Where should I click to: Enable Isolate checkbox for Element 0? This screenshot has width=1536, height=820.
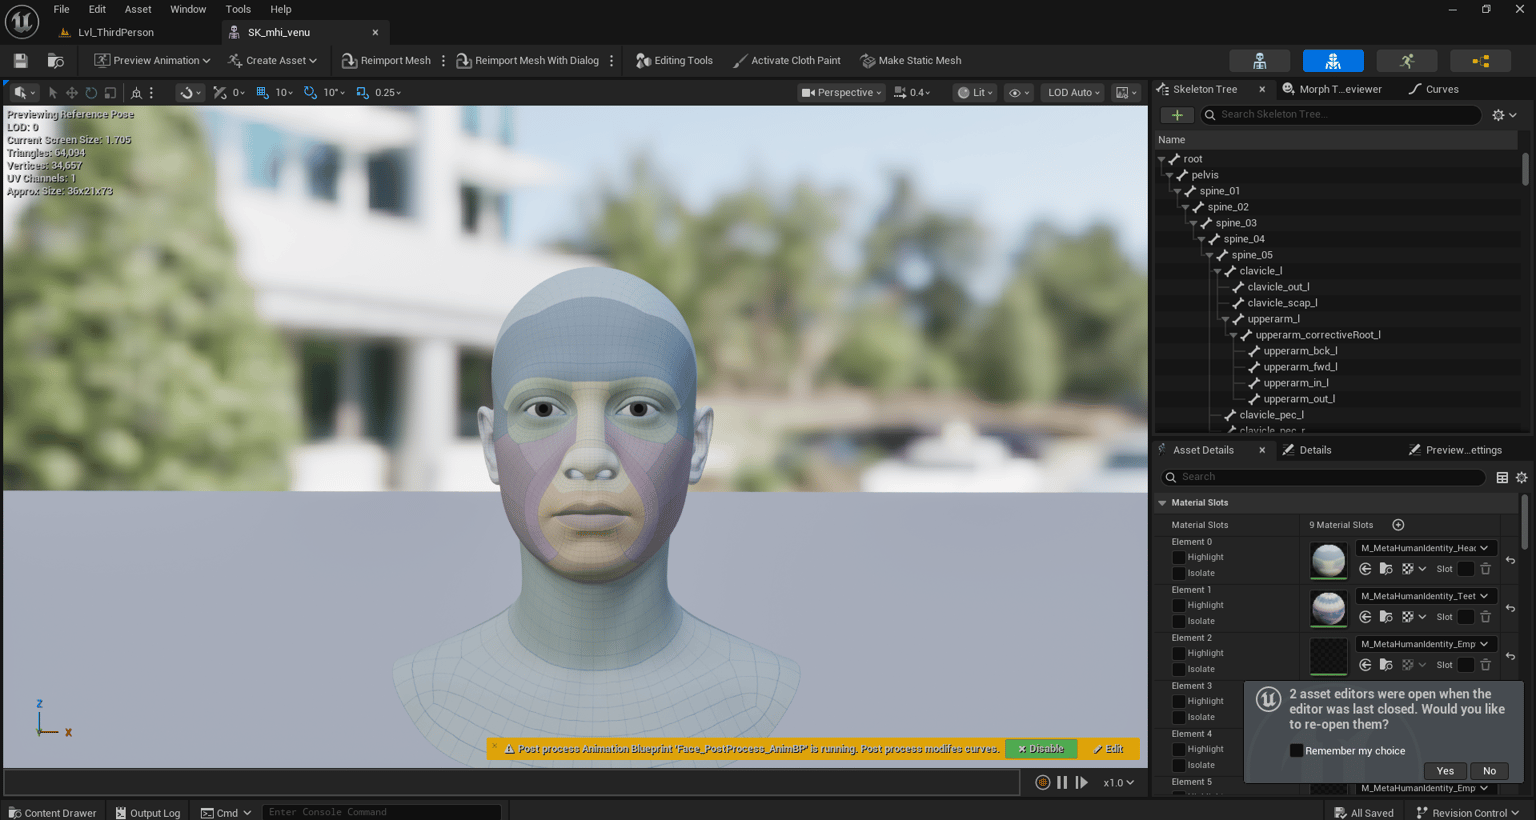(x=1179, y=573)
